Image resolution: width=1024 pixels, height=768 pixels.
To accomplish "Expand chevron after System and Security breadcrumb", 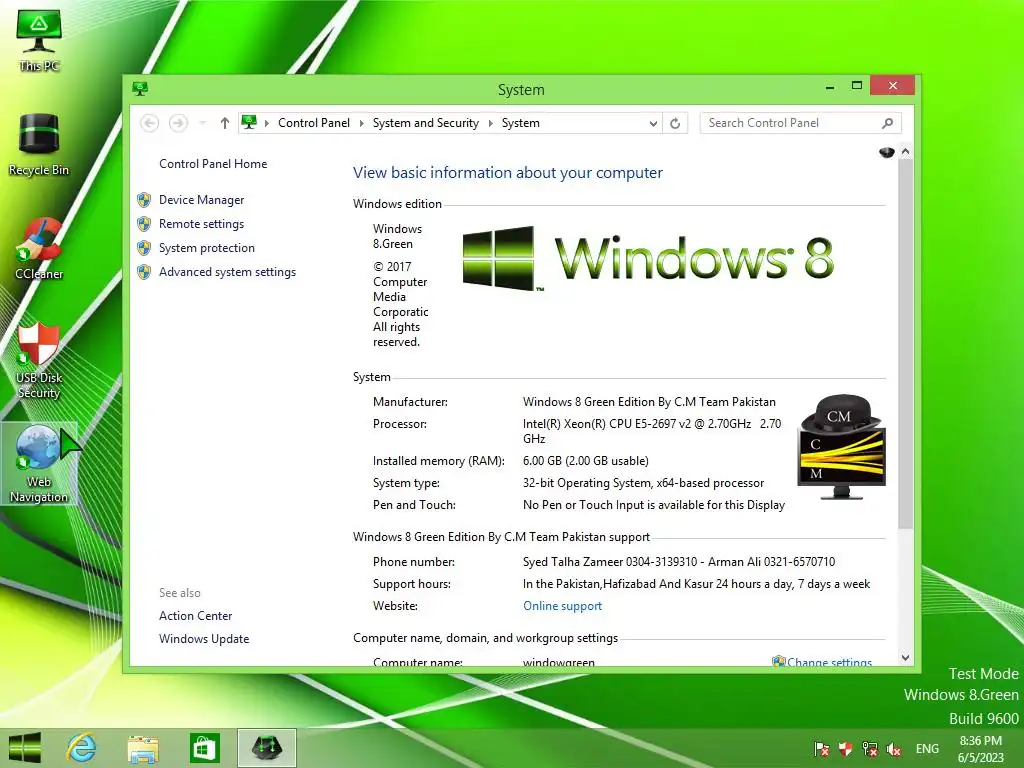I will 490,123.
